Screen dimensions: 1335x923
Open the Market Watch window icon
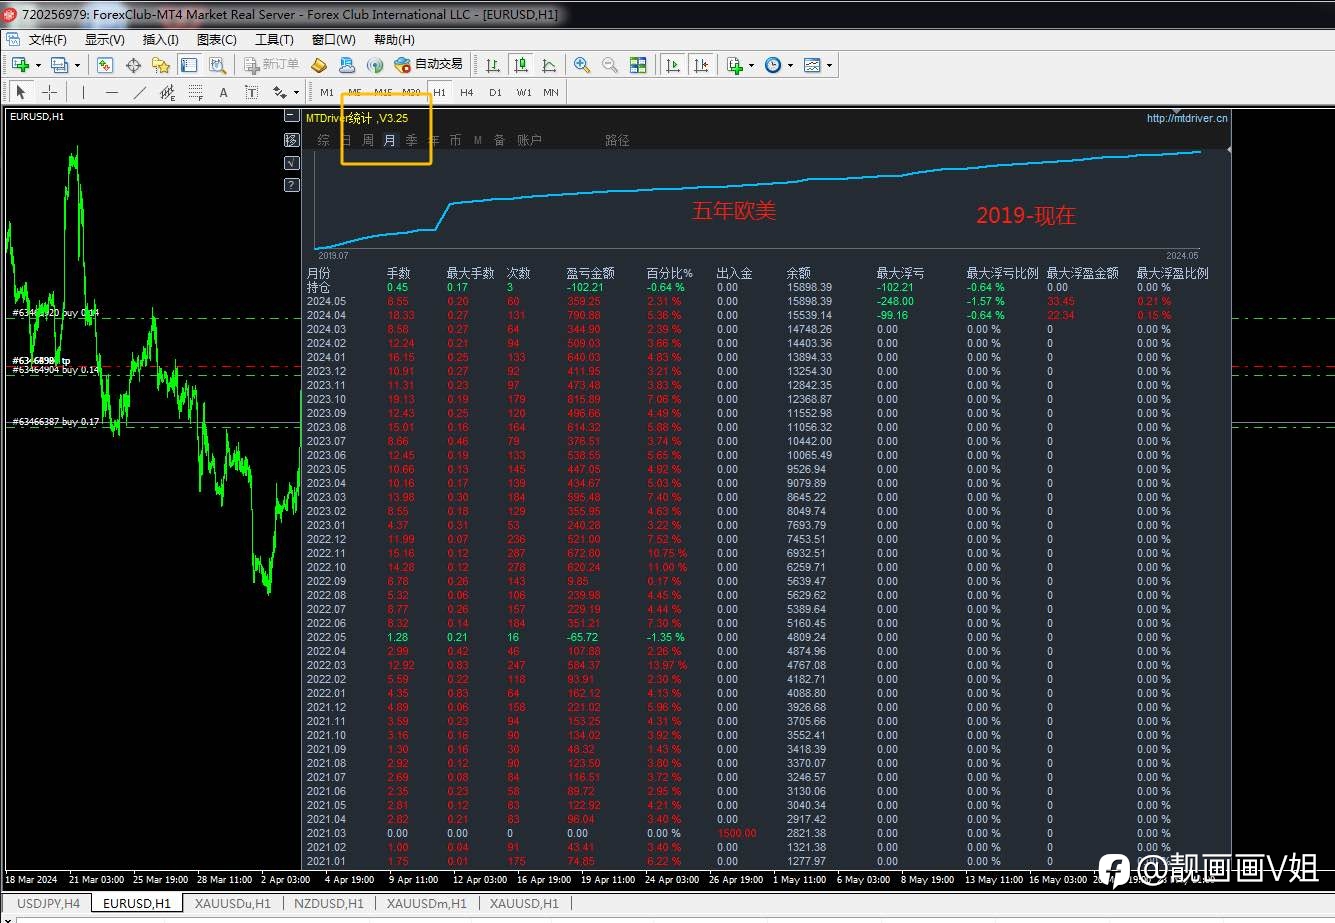105,65
